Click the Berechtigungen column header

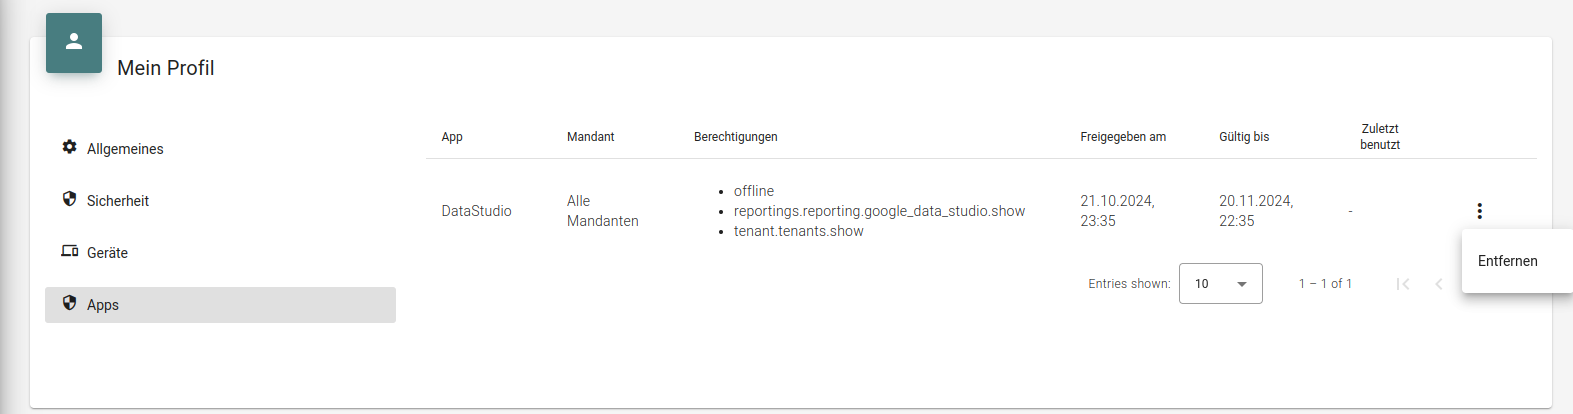click(x=735, y=137)
